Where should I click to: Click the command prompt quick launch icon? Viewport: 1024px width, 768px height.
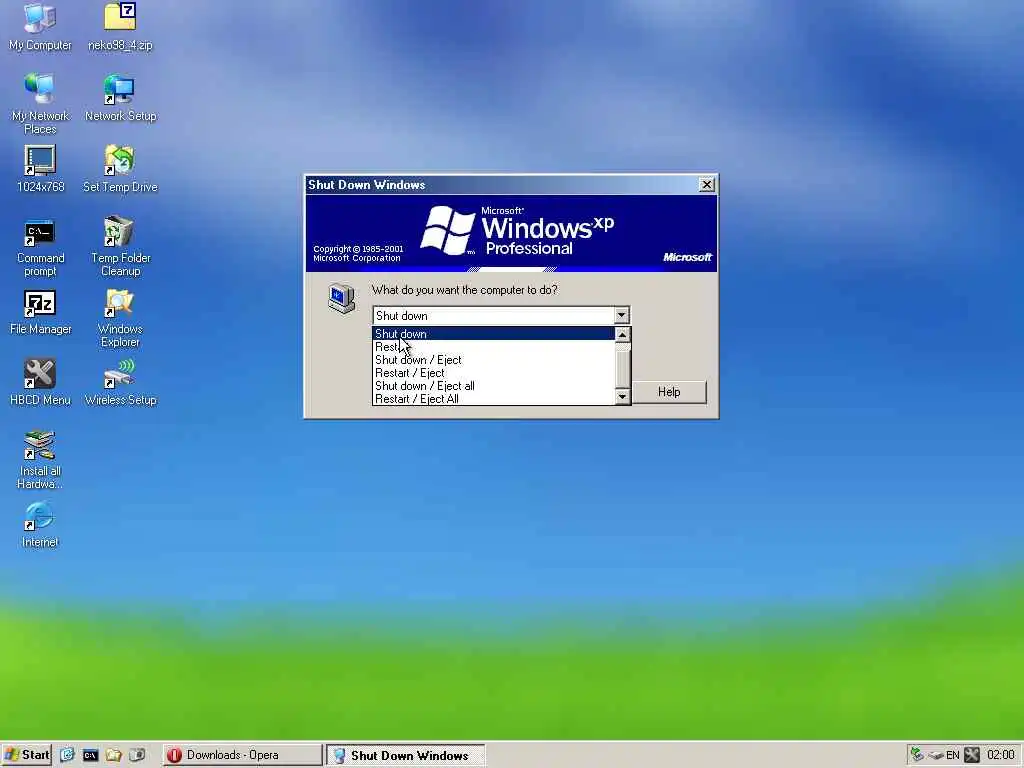[90, 755]
